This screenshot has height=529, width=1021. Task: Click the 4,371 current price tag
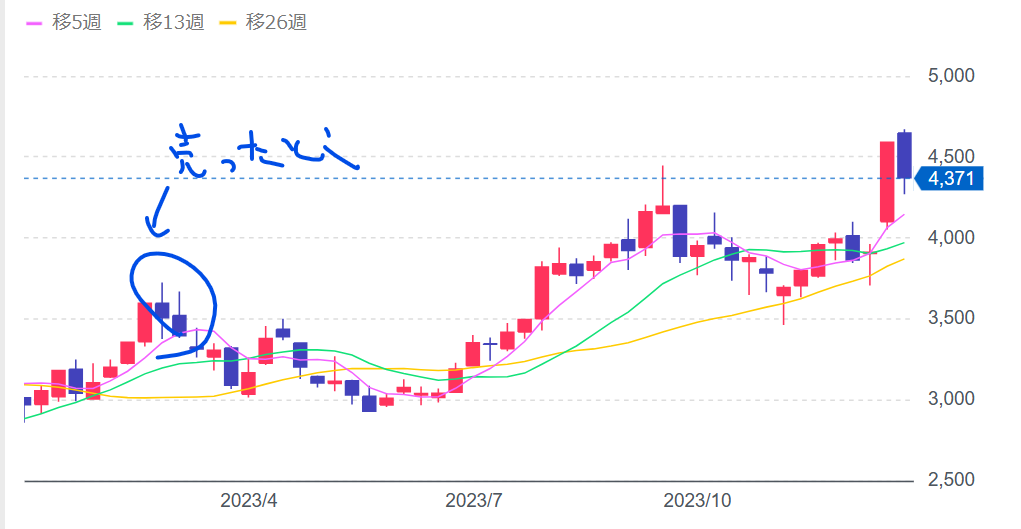(949, 178)
